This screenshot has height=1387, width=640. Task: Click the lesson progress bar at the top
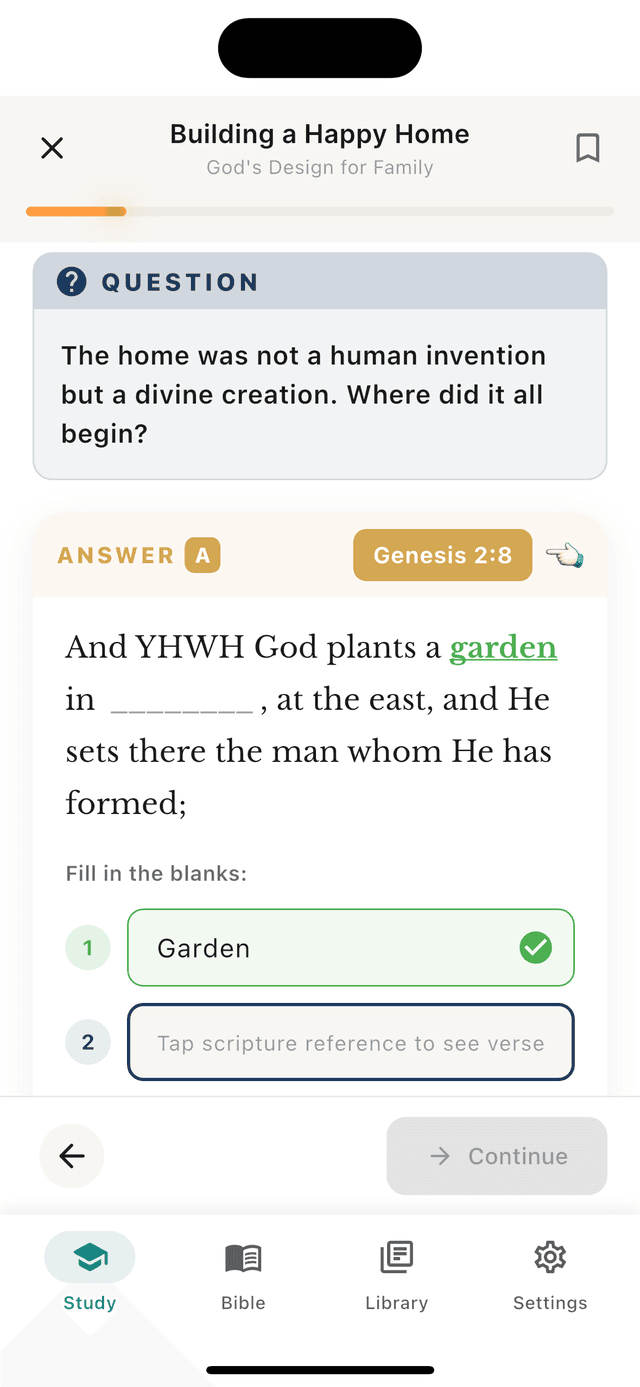[320, 211]
